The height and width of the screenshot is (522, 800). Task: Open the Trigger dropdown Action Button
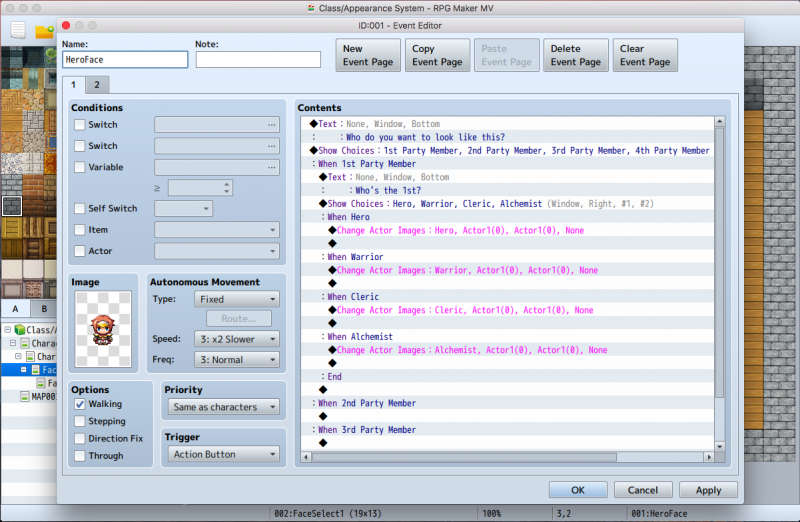pos(223,454)
